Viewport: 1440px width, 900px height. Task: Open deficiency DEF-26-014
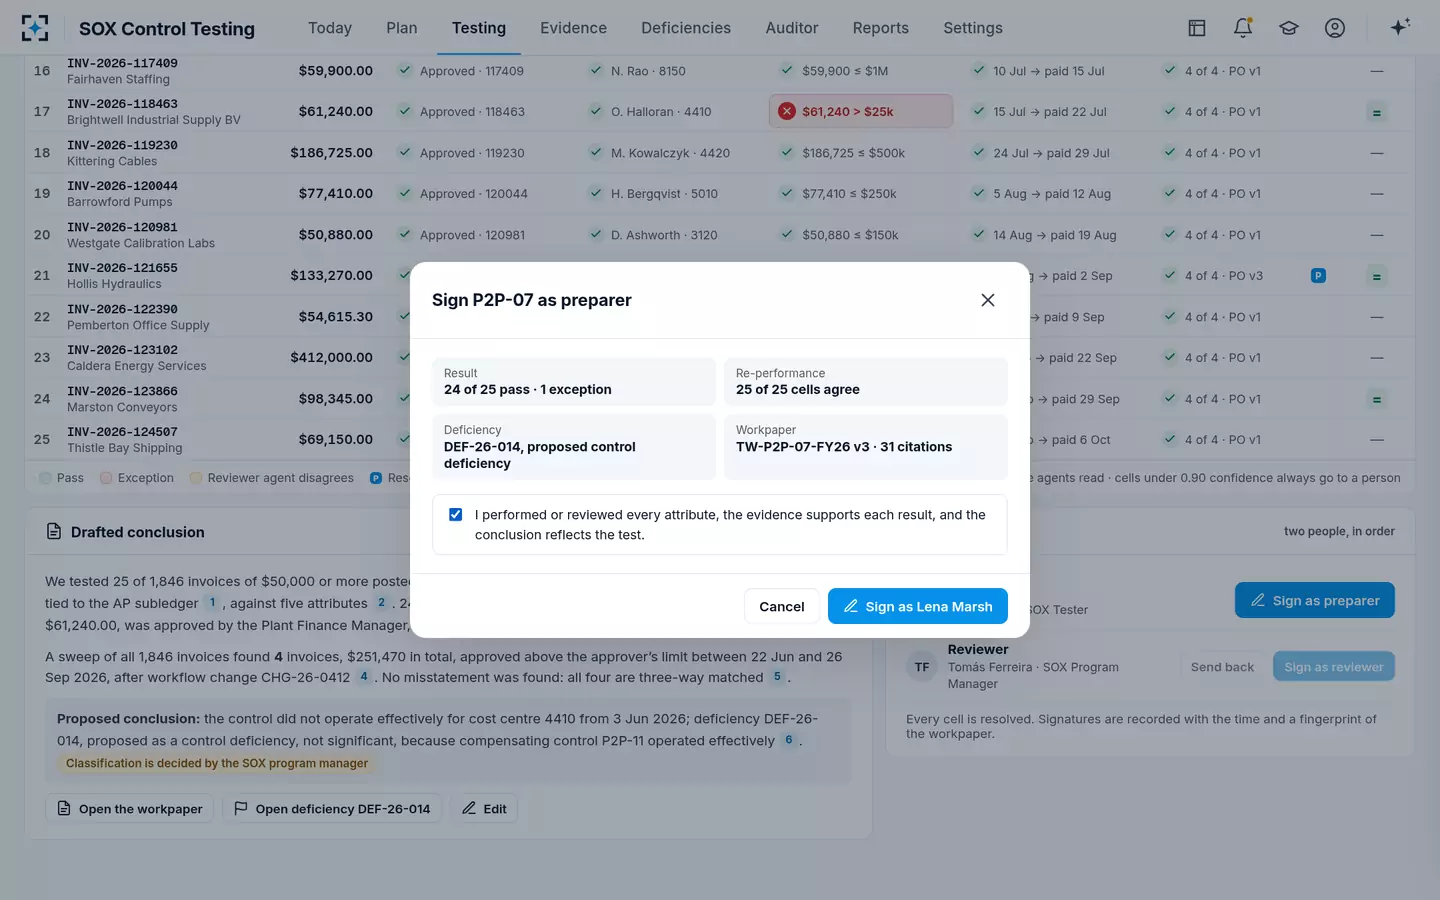[x=332, y=809]
